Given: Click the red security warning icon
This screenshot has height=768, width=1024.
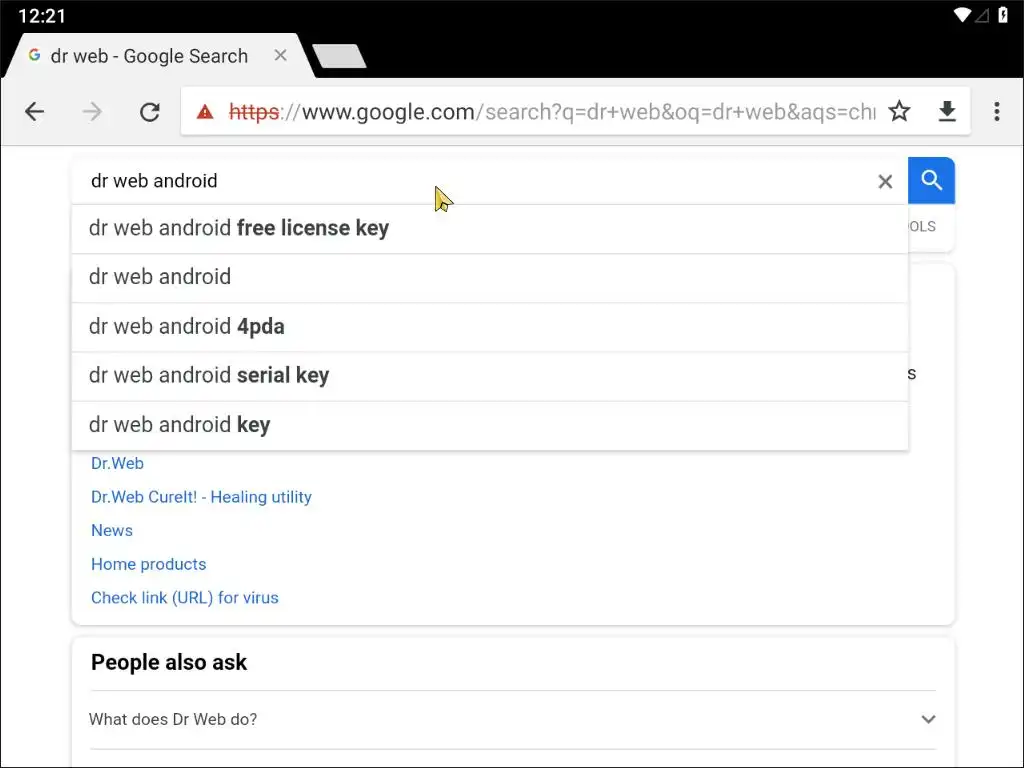Looking at the screenshot, I should 205,112.
